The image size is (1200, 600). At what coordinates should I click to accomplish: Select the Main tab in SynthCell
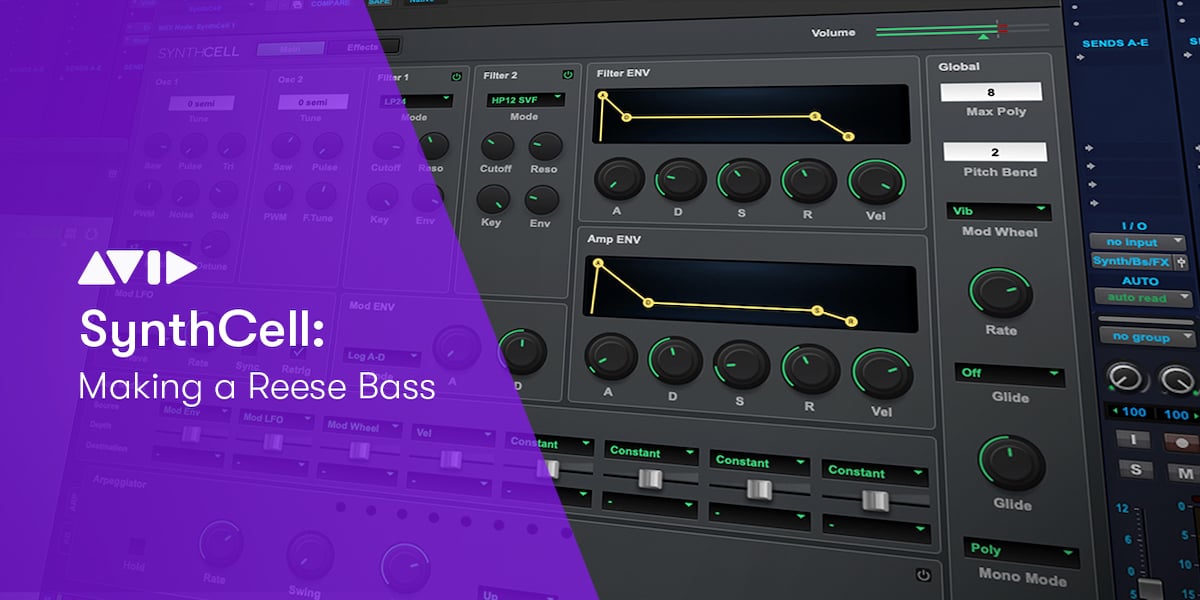tap(293, 46)
